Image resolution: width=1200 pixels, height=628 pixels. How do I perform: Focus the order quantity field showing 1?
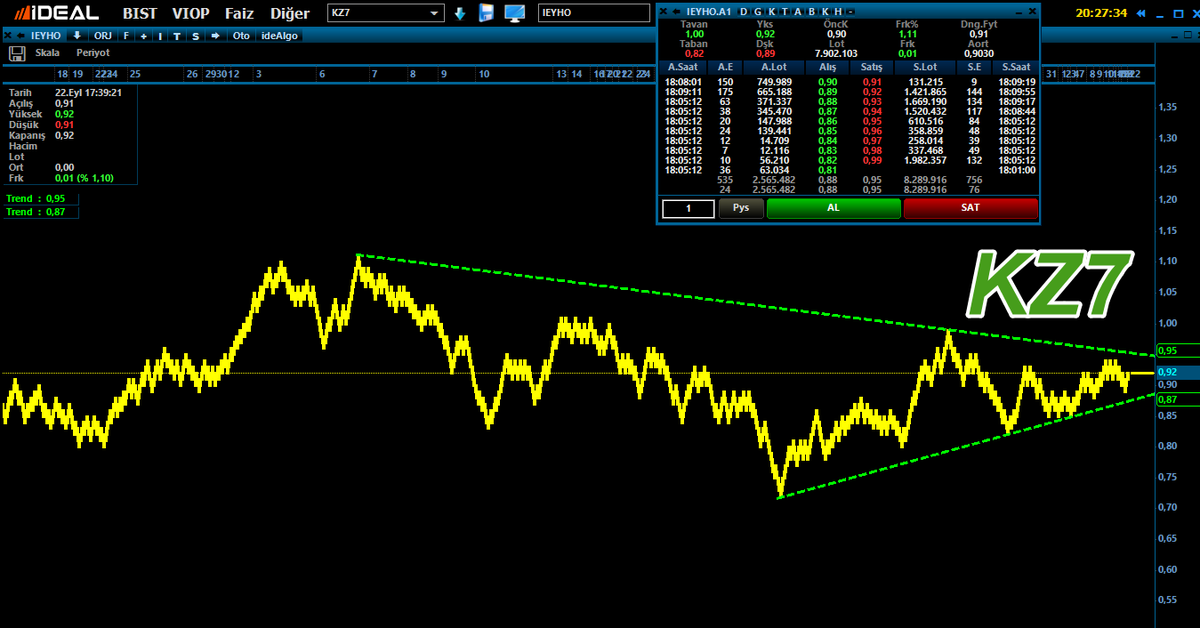point(688,208)
